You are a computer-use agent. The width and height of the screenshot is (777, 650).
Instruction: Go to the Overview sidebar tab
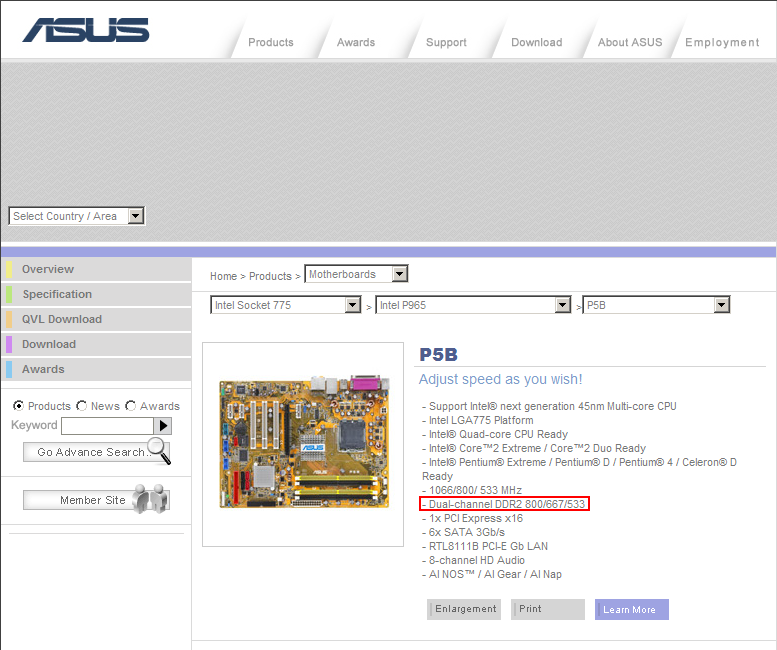97,269
